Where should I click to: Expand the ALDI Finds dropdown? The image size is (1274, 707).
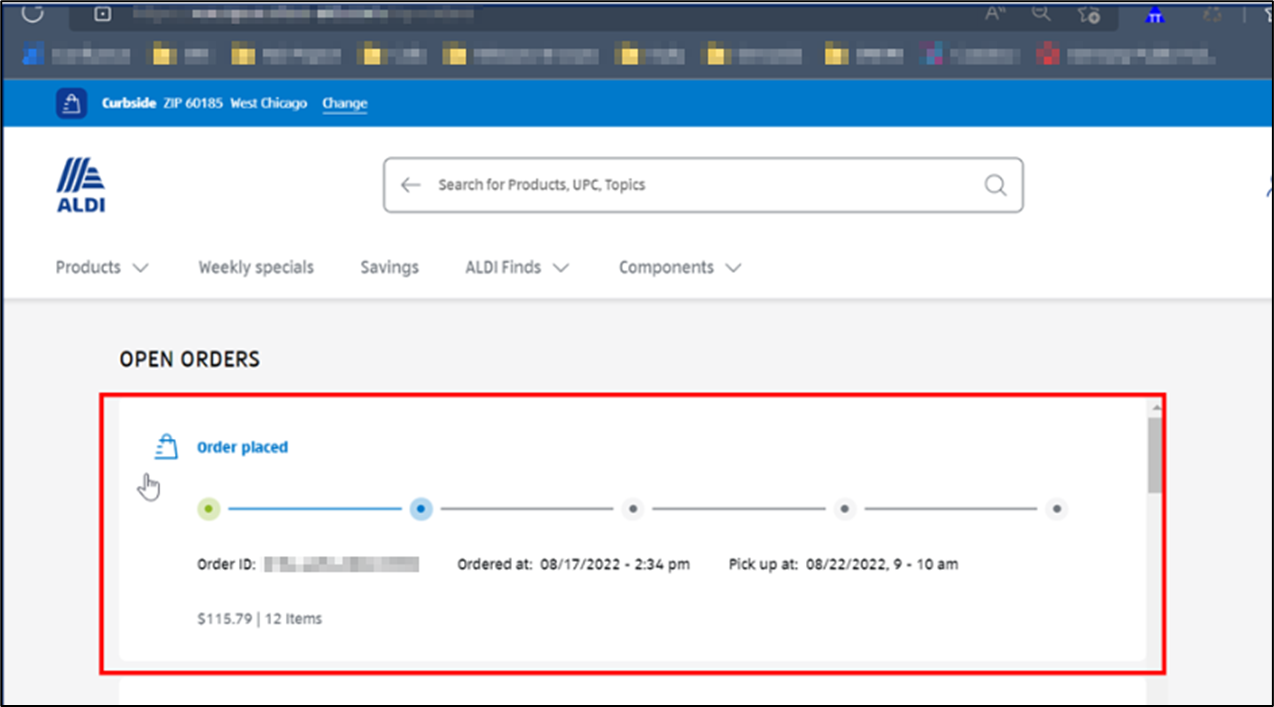517,267
